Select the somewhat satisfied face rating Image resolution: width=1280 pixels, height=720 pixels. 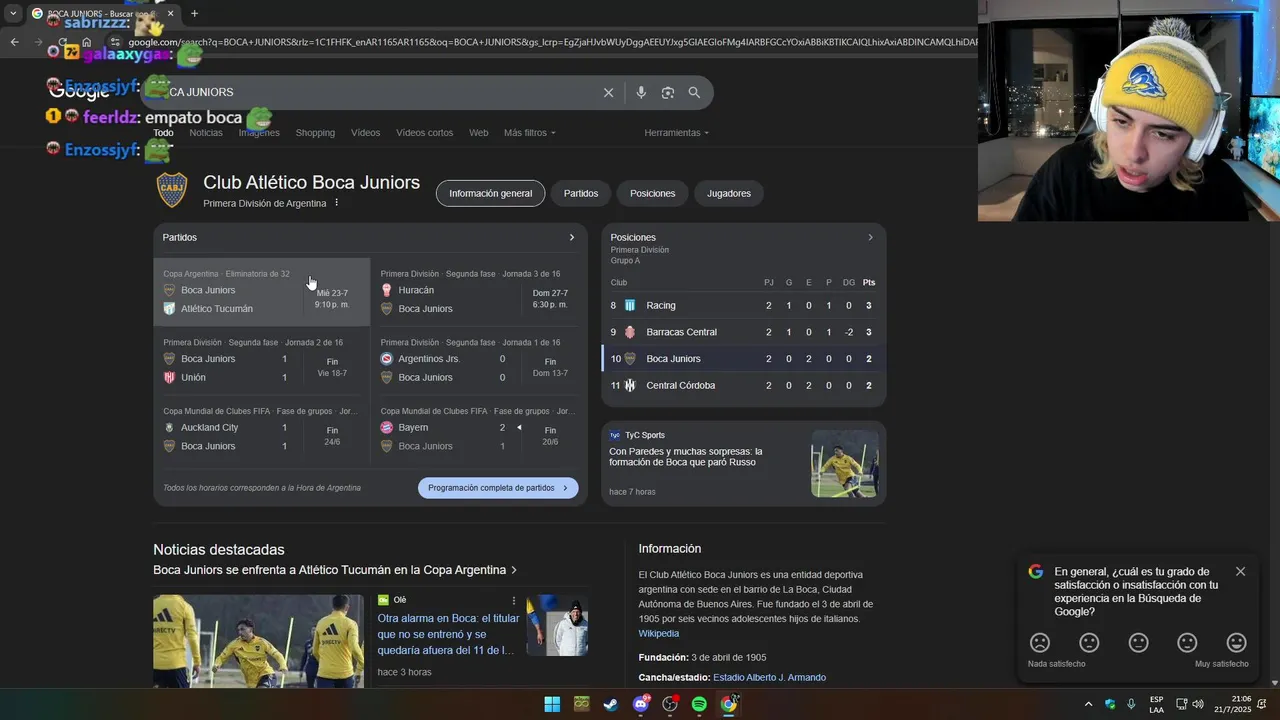1187,643
